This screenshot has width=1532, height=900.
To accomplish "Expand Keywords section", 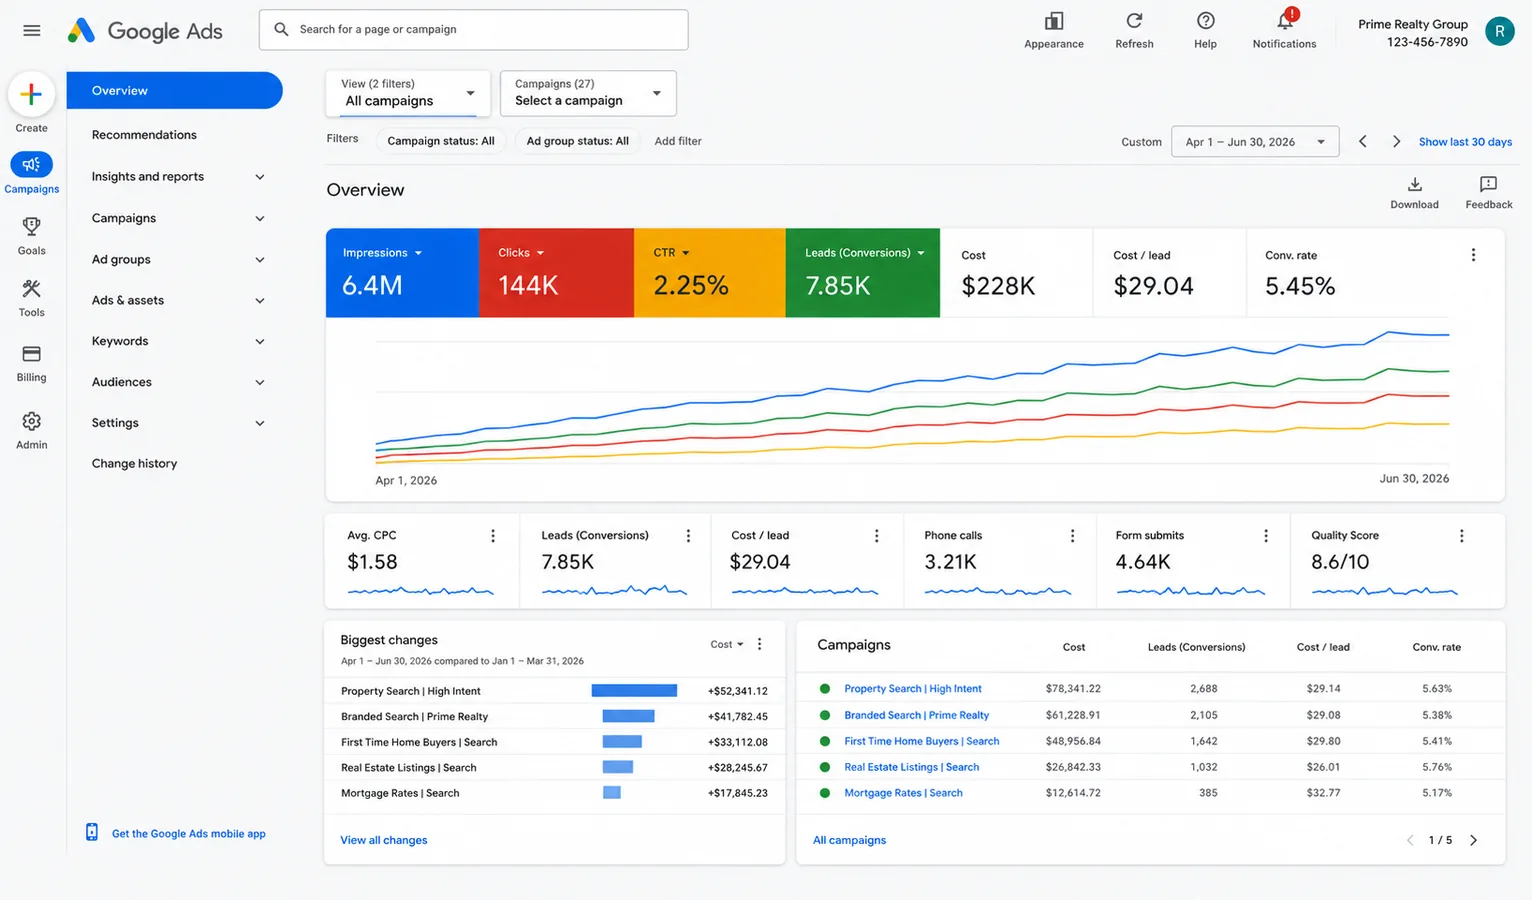I will tap(260, 342).
